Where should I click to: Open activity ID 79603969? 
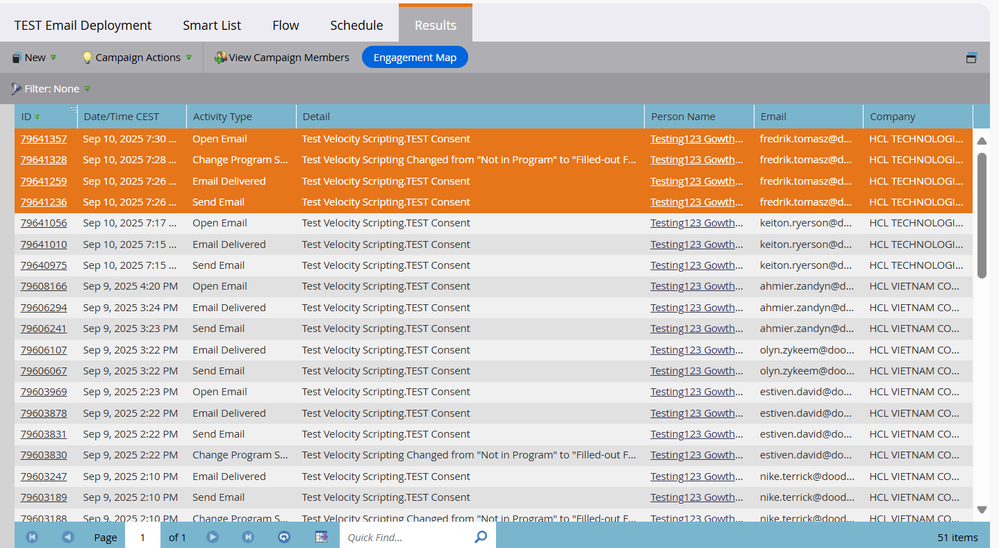(43, 392)
